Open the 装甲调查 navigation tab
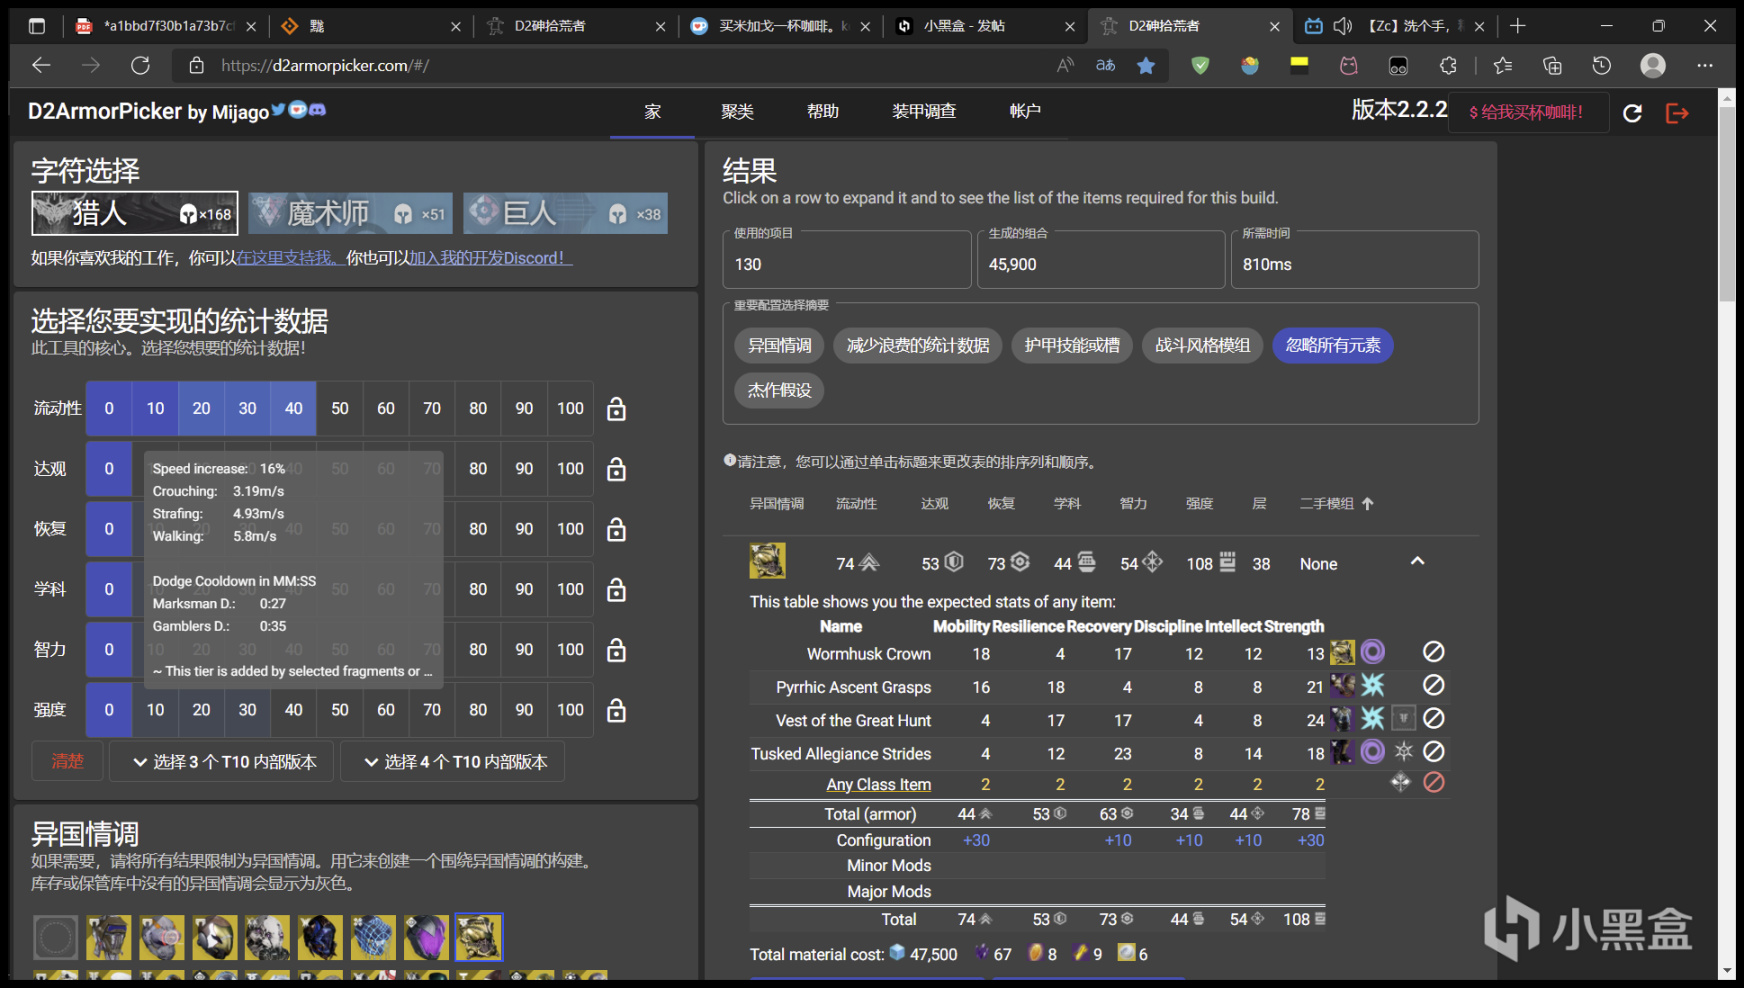The height and width of the screenshot is (988, 1744). tap(924, 111)
